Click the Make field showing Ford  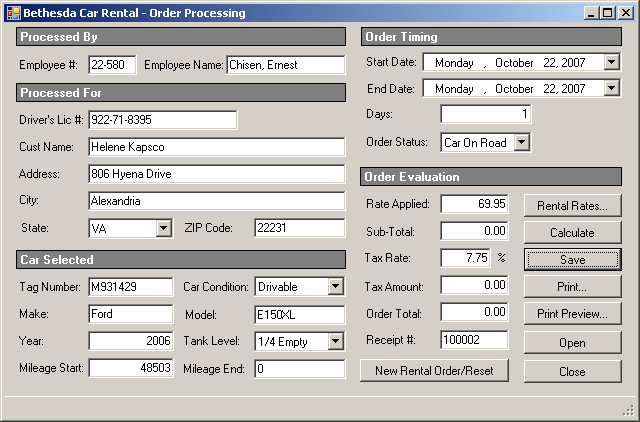[131, 314]
